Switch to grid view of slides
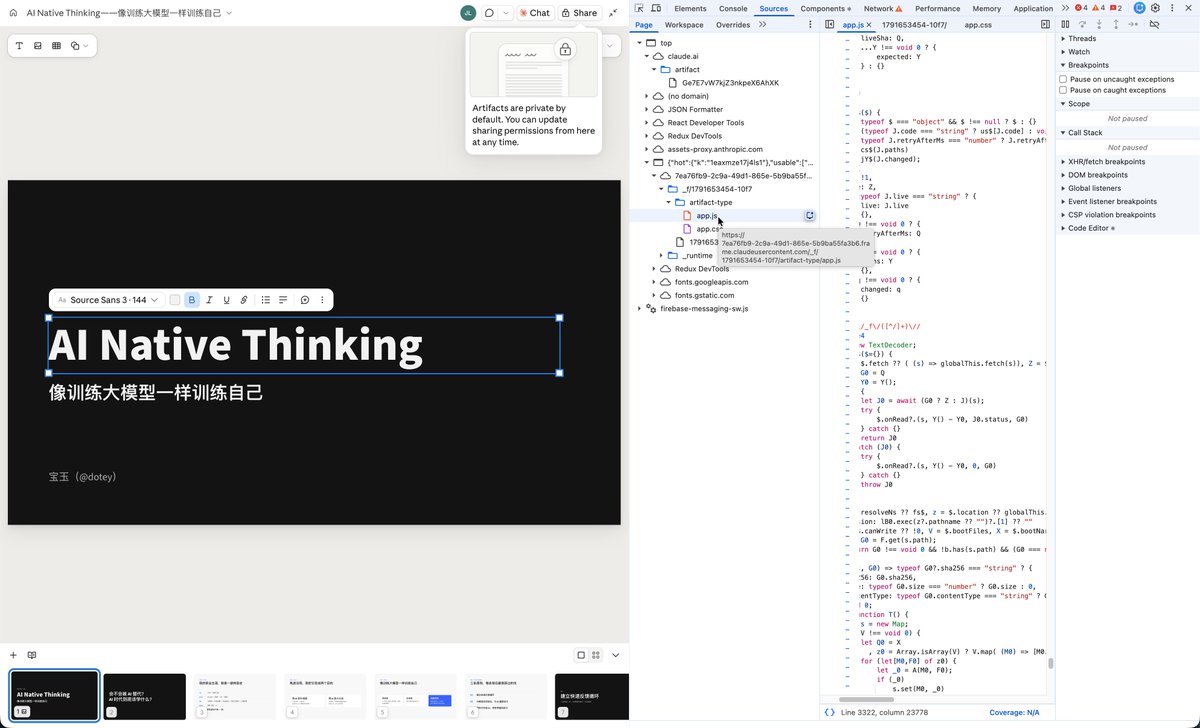The height and width of the screenshot is (728, 1200). 596,655
